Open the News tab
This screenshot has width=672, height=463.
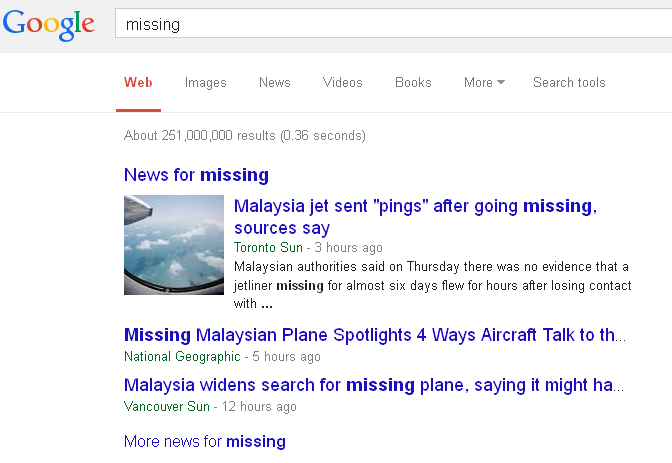(274, 83)
